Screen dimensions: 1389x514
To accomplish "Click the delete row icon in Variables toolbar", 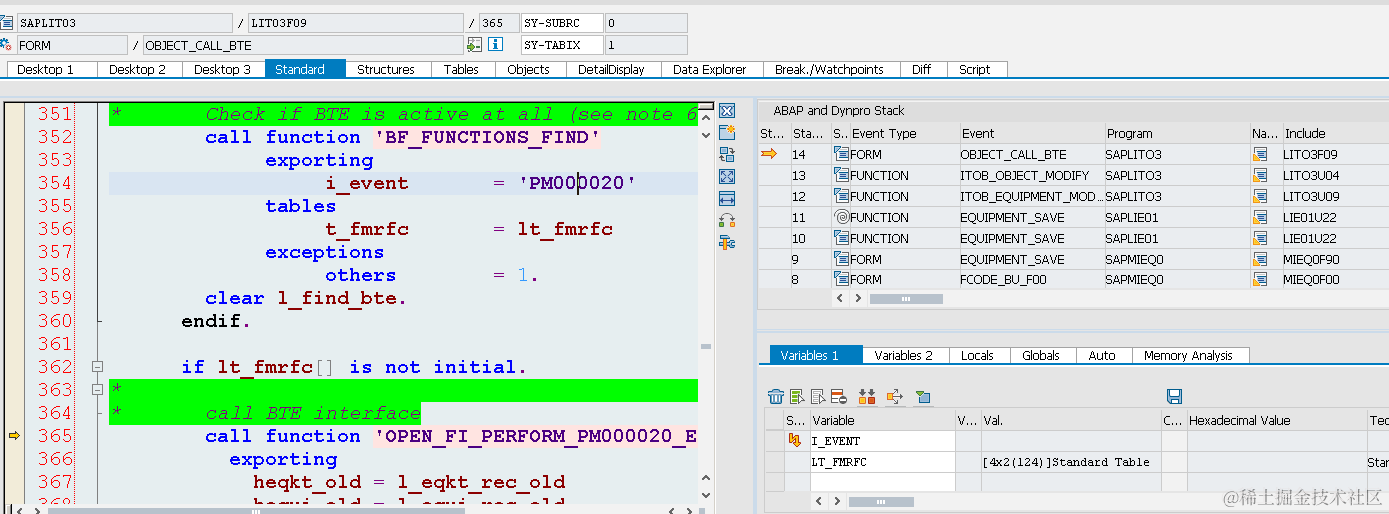I will 838,396.
